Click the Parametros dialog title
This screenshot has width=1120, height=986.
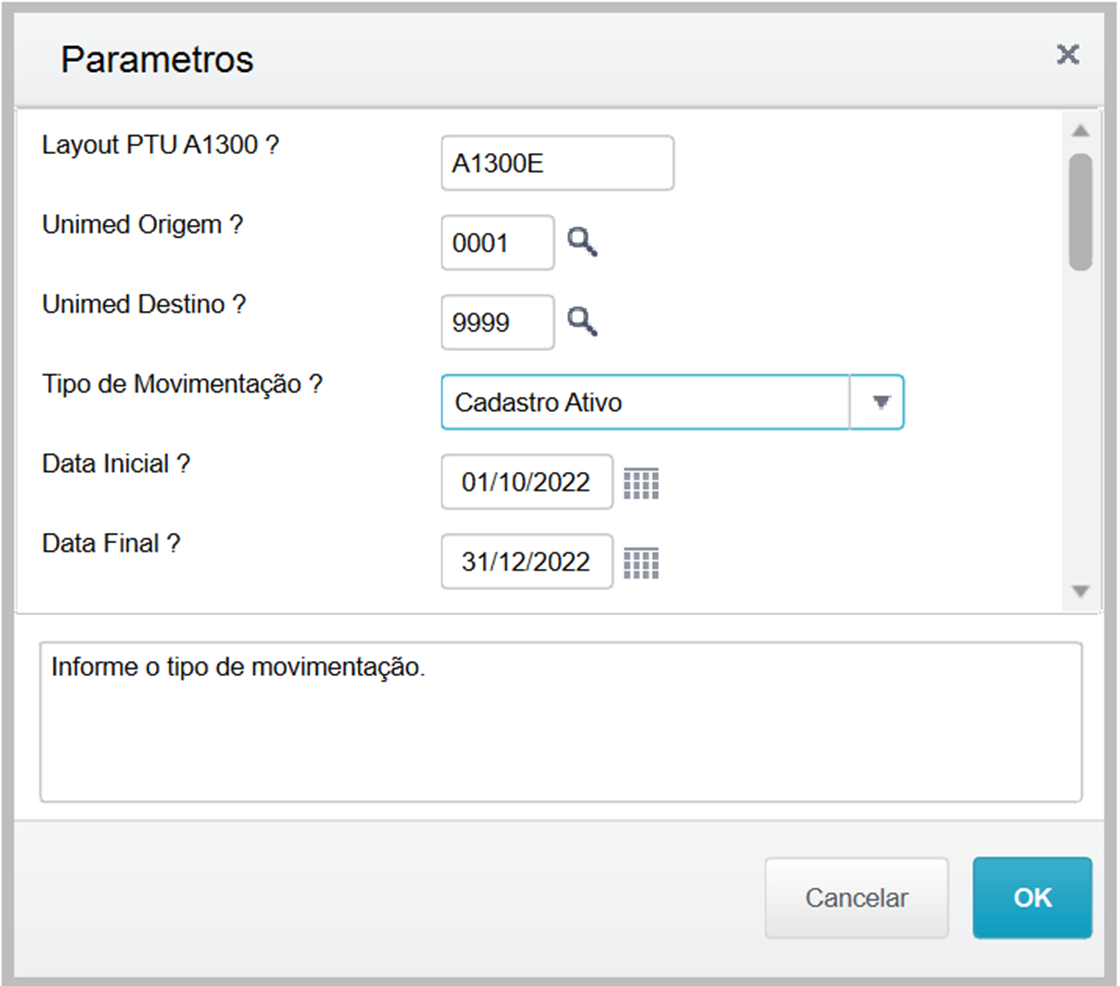[x=157, y=60]
